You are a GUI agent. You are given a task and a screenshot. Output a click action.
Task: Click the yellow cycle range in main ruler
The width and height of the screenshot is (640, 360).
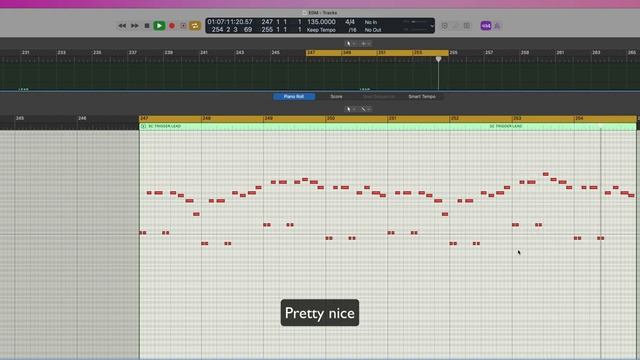[377, 53]
